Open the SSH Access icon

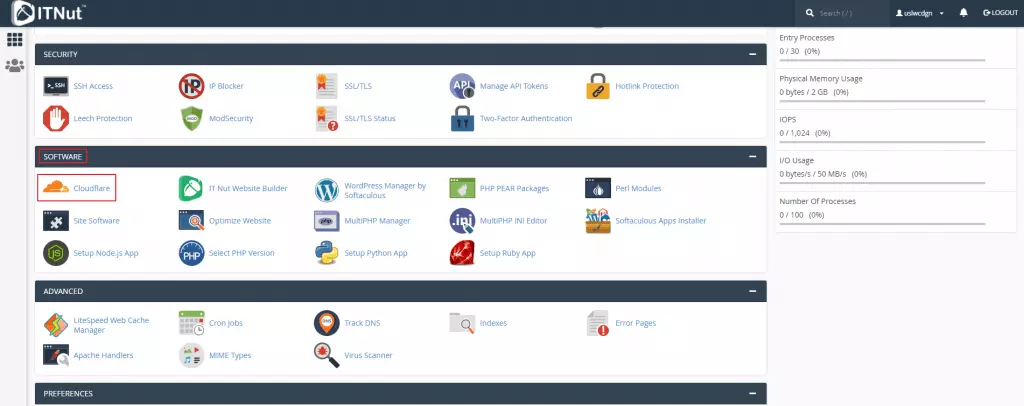[56, 86]
